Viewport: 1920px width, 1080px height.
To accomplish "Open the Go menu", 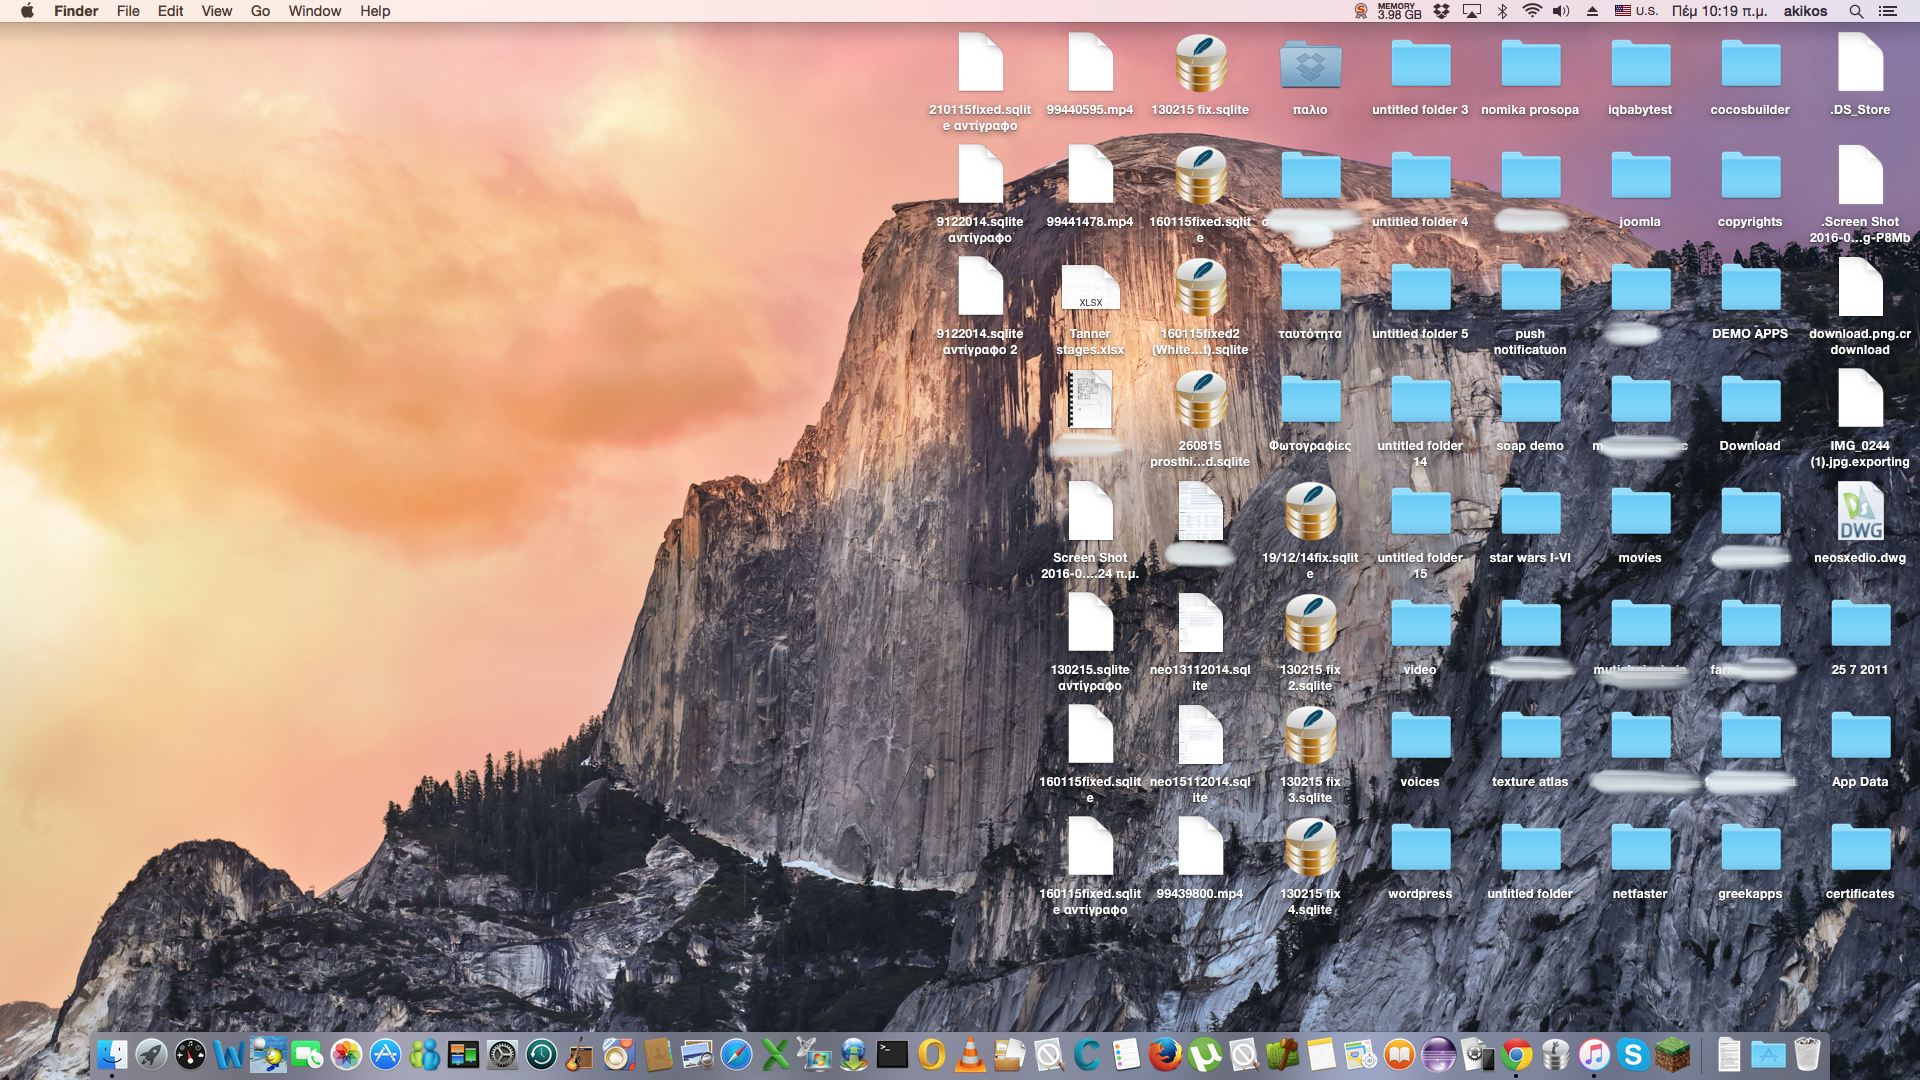I will [260, 11].
